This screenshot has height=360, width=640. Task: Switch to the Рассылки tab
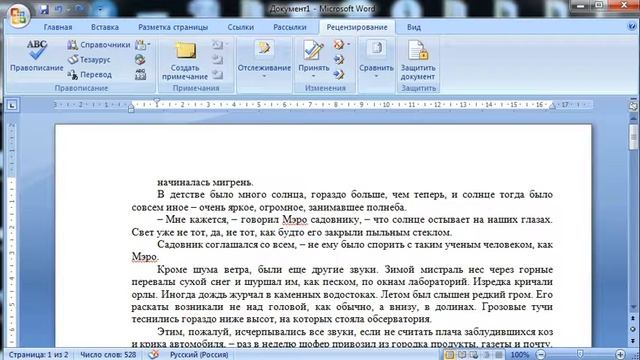click(x=290, y=27)
